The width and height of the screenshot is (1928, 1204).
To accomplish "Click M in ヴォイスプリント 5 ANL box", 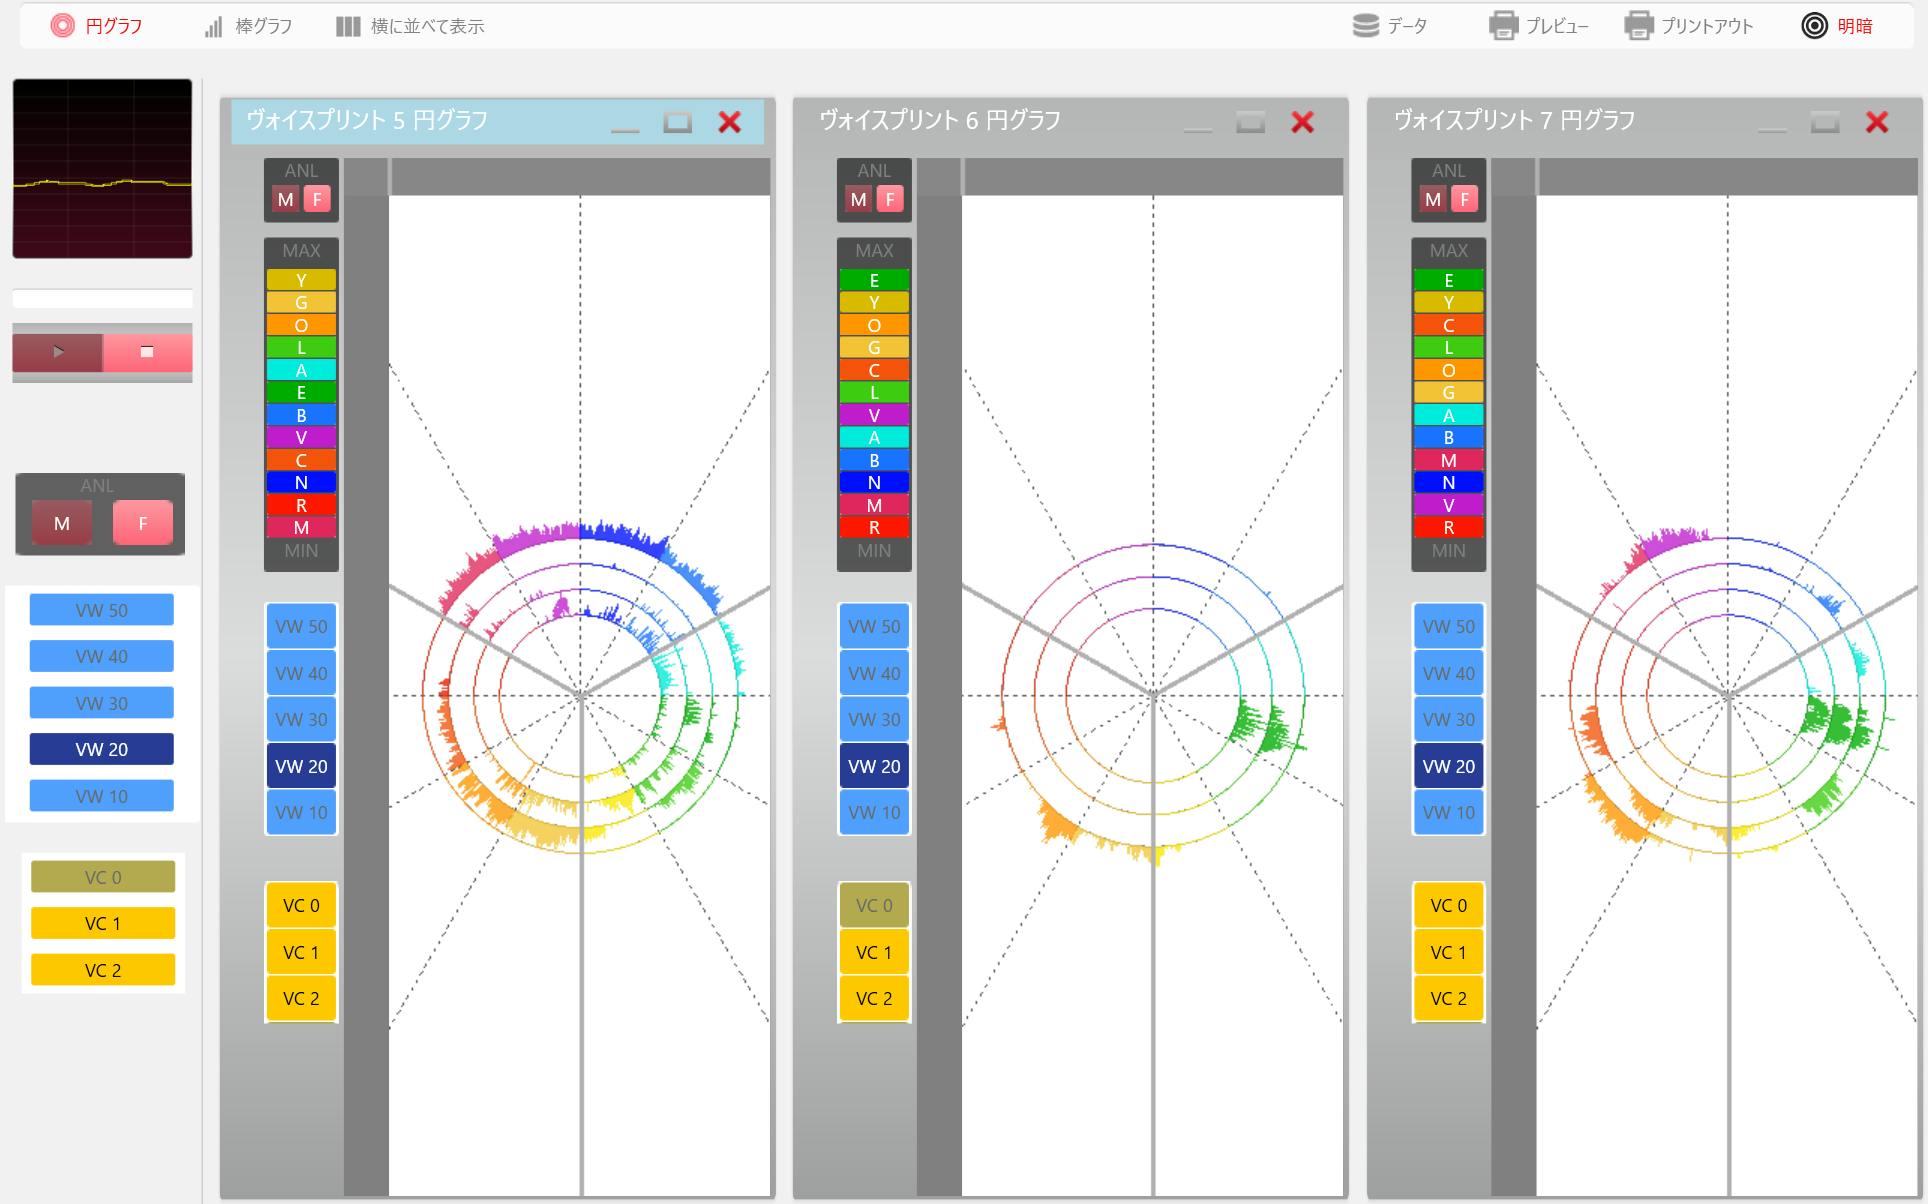I will [x=286, y=199].
